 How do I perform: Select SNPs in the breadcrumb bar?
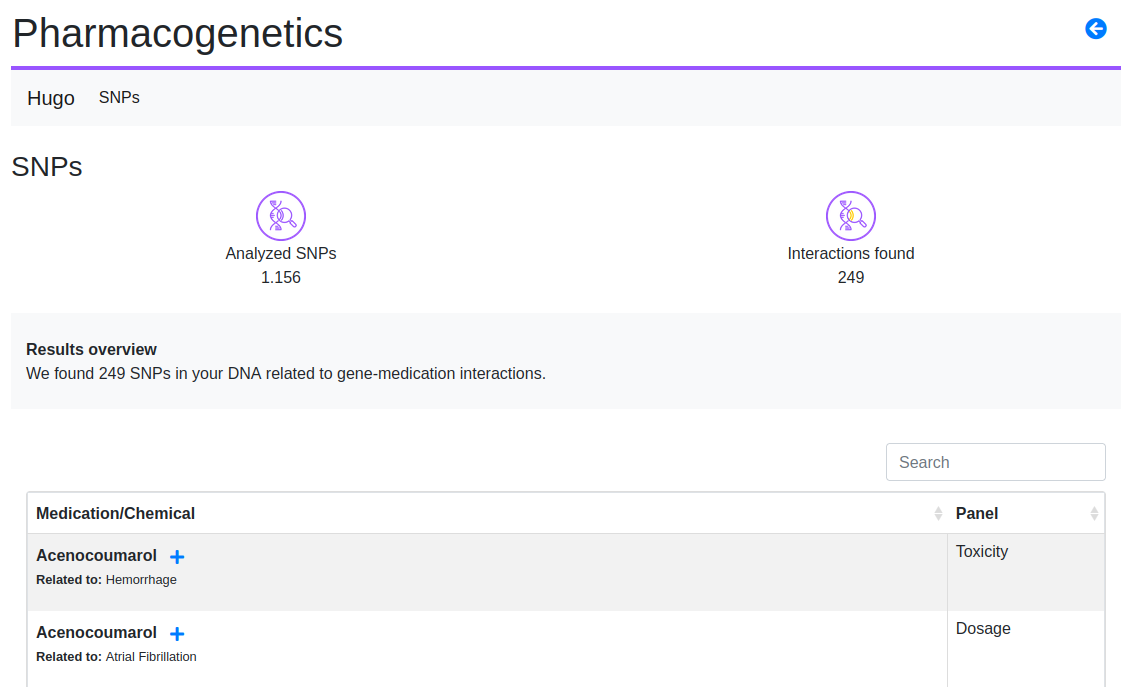point(119,98)
